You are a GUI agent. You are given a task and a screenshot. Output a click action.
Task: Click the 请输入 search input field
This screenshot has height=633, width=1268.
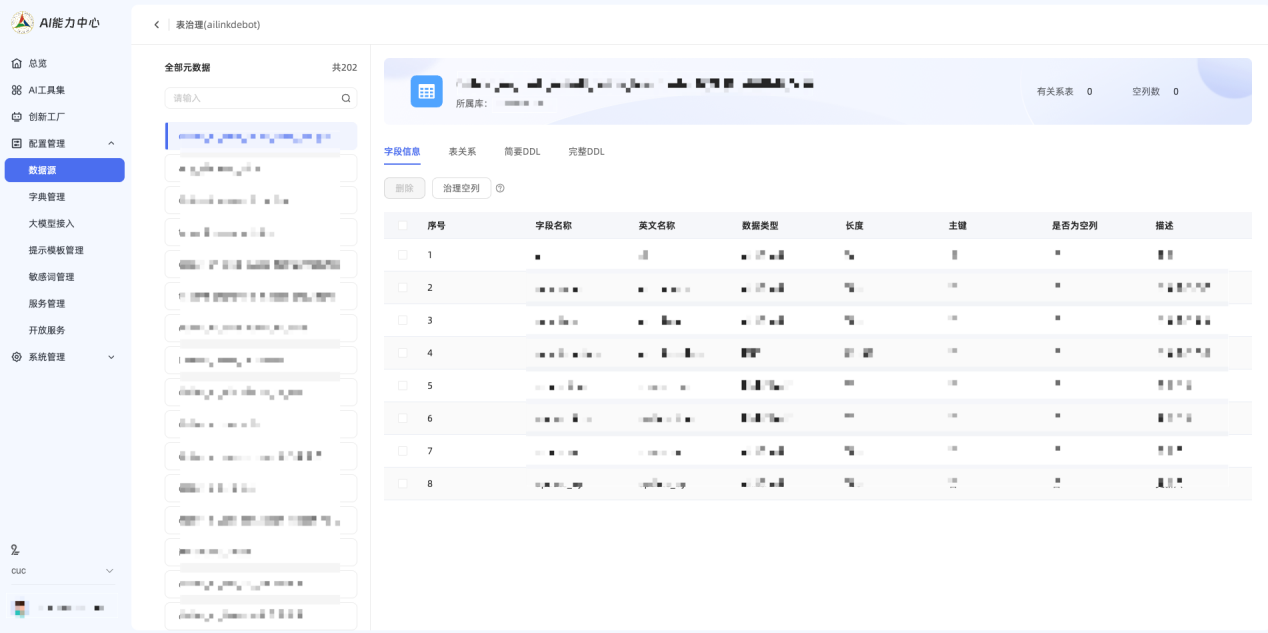tap(254, 98)
